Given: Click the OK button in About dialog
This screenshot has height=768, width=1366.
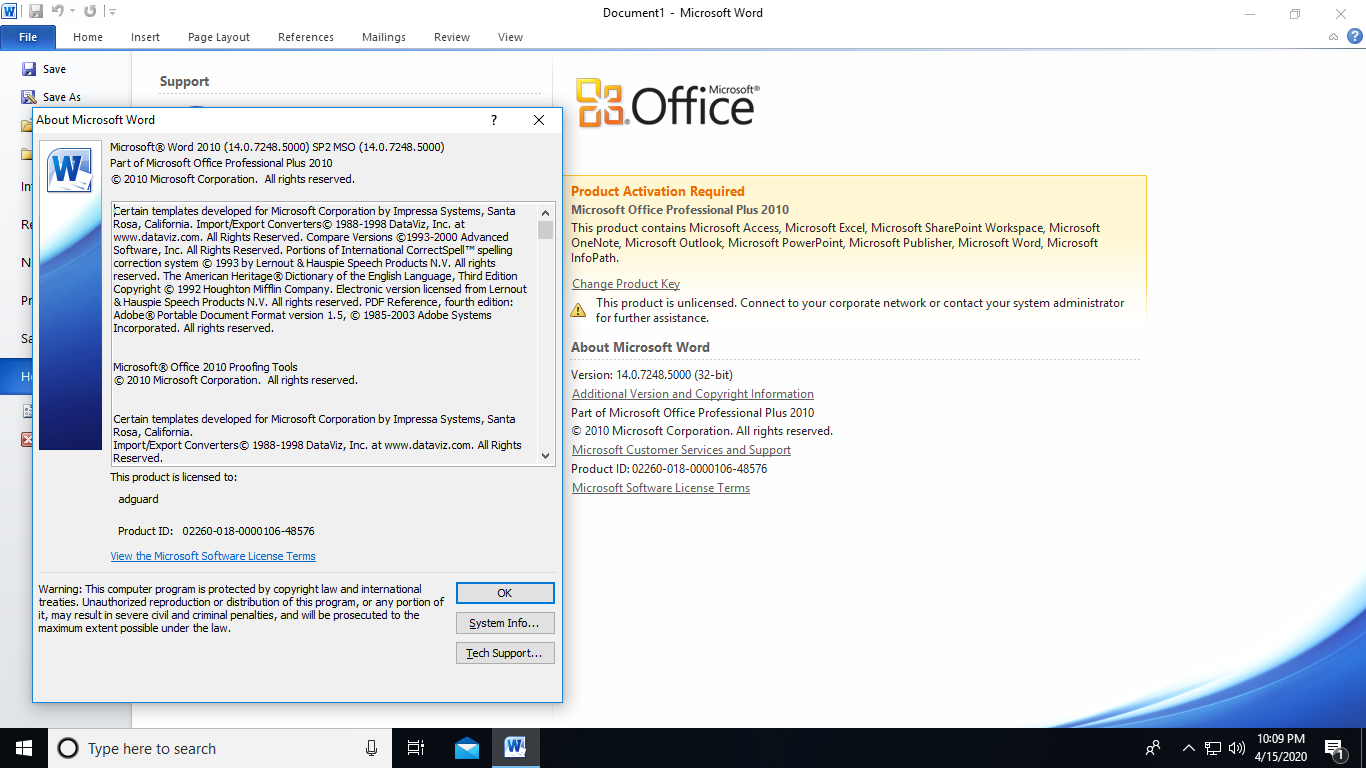Looking at the screenshot, I should click(x=505, y=593).
